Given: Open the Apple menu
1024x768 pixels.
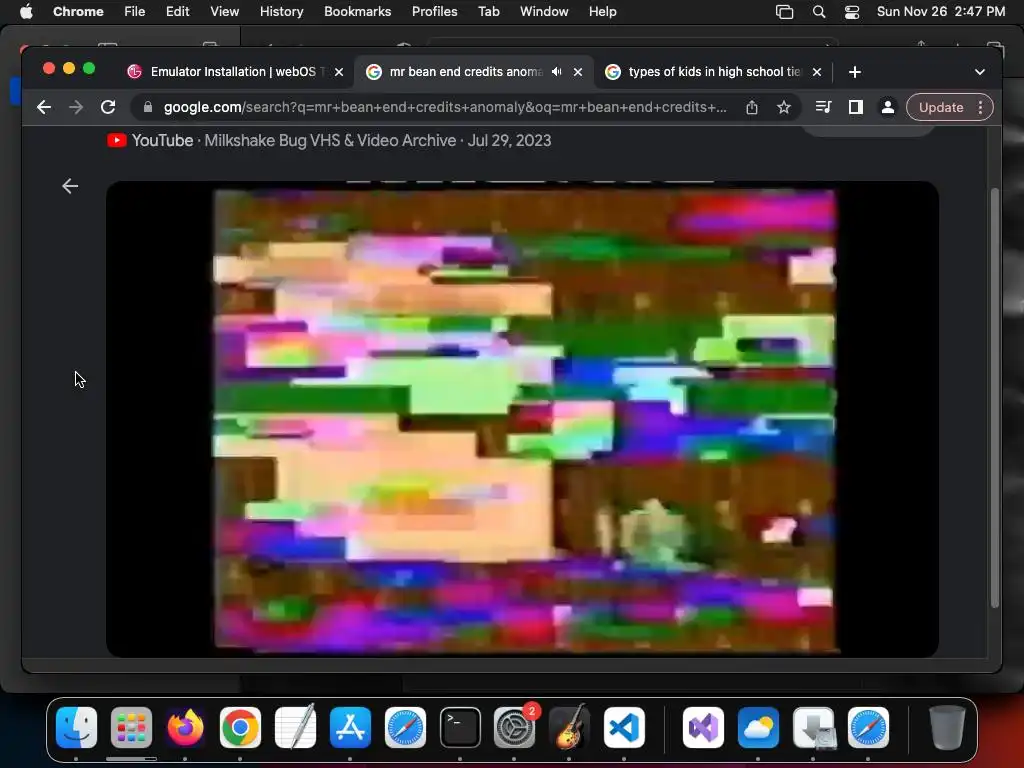Looking at the screenshot, I should point(26,12).
